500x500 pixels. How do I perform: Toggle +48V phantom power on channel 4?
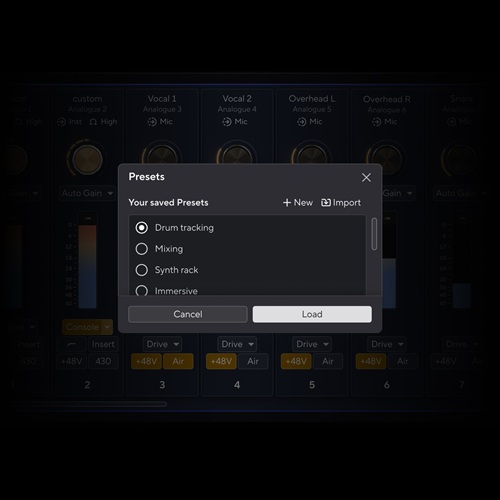(x=221, y=361)
